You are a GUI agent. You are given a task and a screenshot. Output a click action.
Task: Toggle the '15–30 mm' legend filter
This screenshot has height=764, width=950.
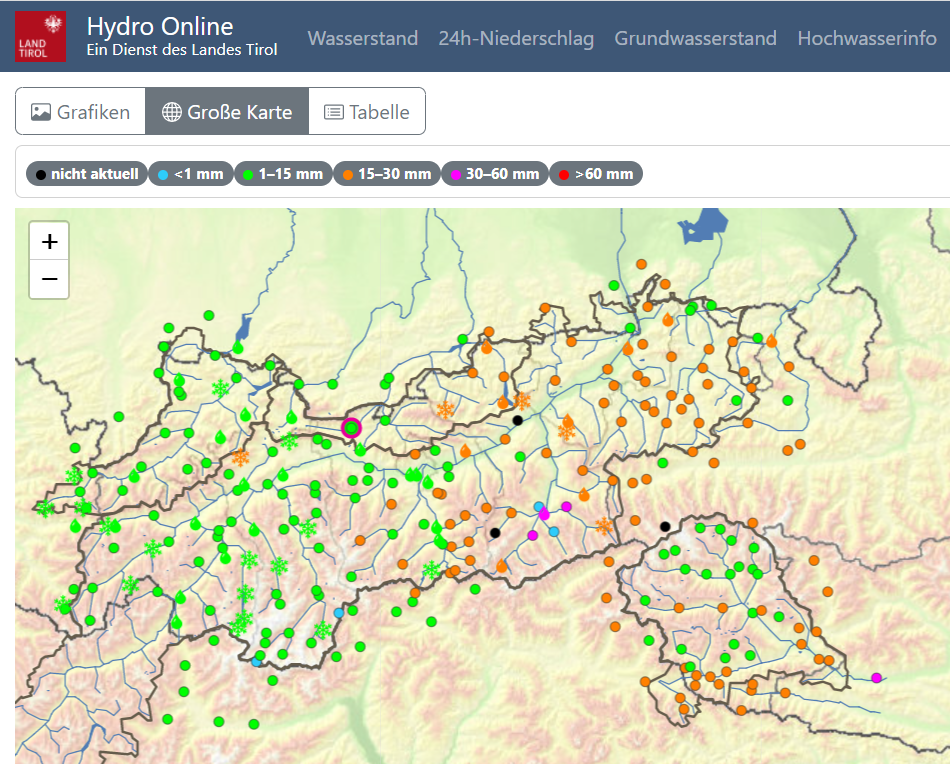[x=387, y=174]
